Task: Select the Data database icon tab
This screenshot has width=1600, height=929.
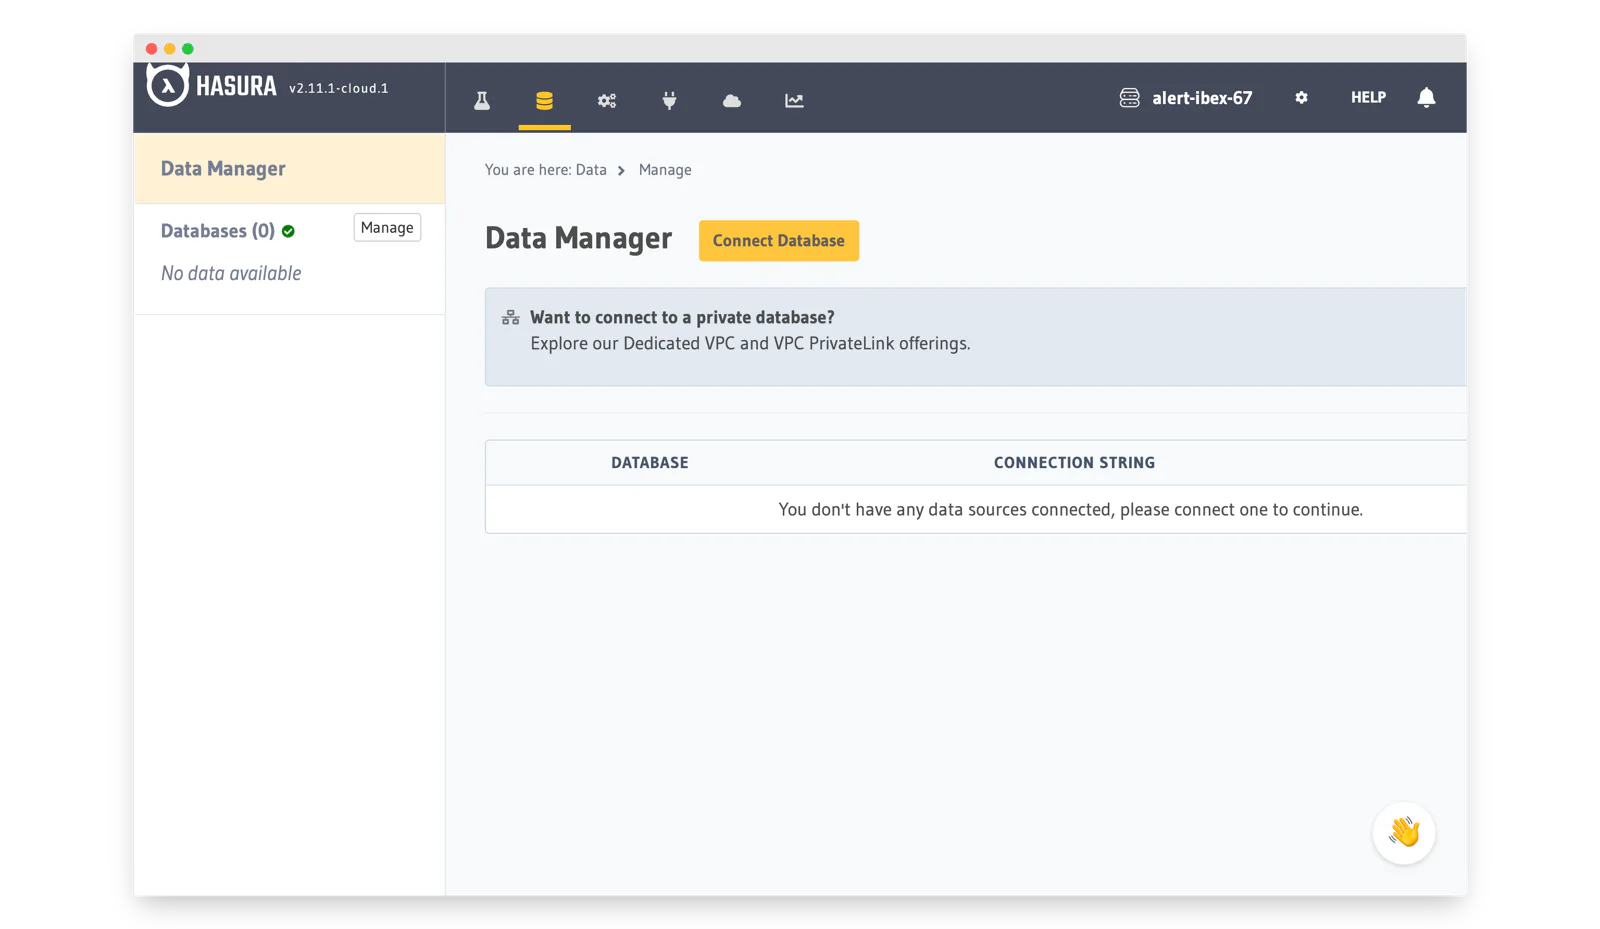Action: (544, 100)
